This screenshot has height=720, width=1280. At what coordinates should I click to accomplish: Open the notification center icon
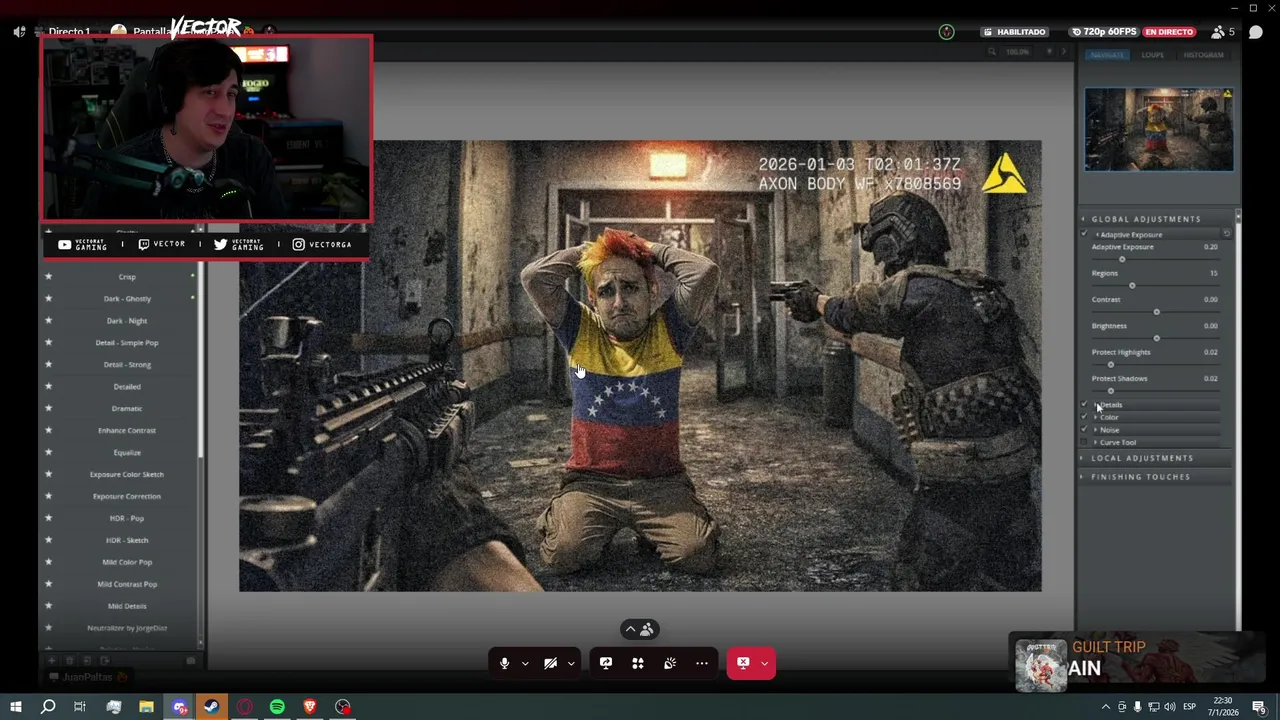click(1260, 707)
